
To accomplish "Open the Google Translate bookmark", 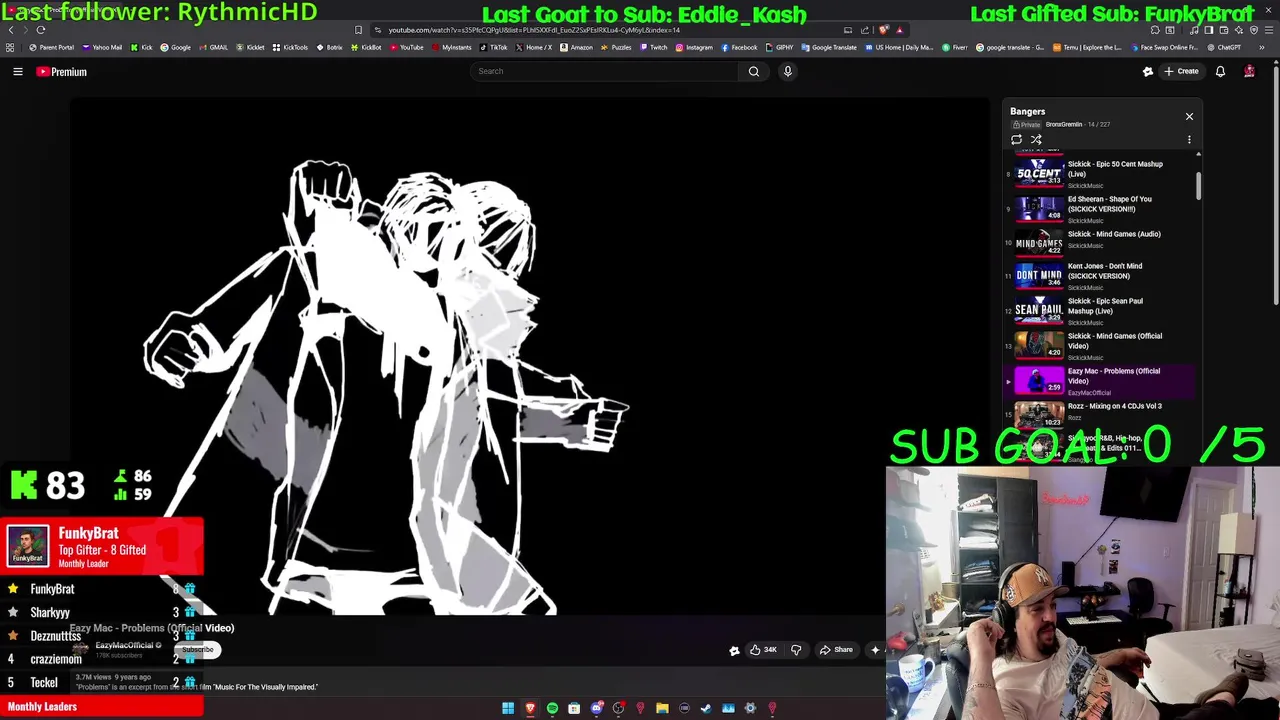I will pyautogui.click(x=829, y=47).
